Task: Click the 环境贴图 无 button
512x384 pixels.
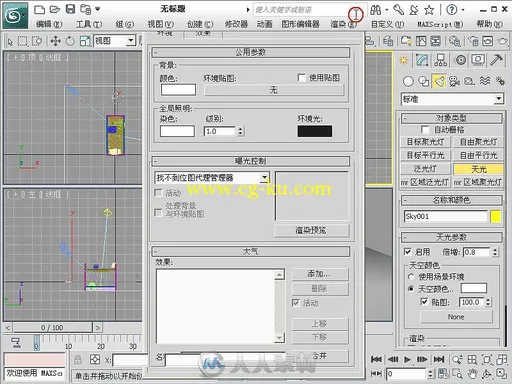Action: tap(274, 90)
